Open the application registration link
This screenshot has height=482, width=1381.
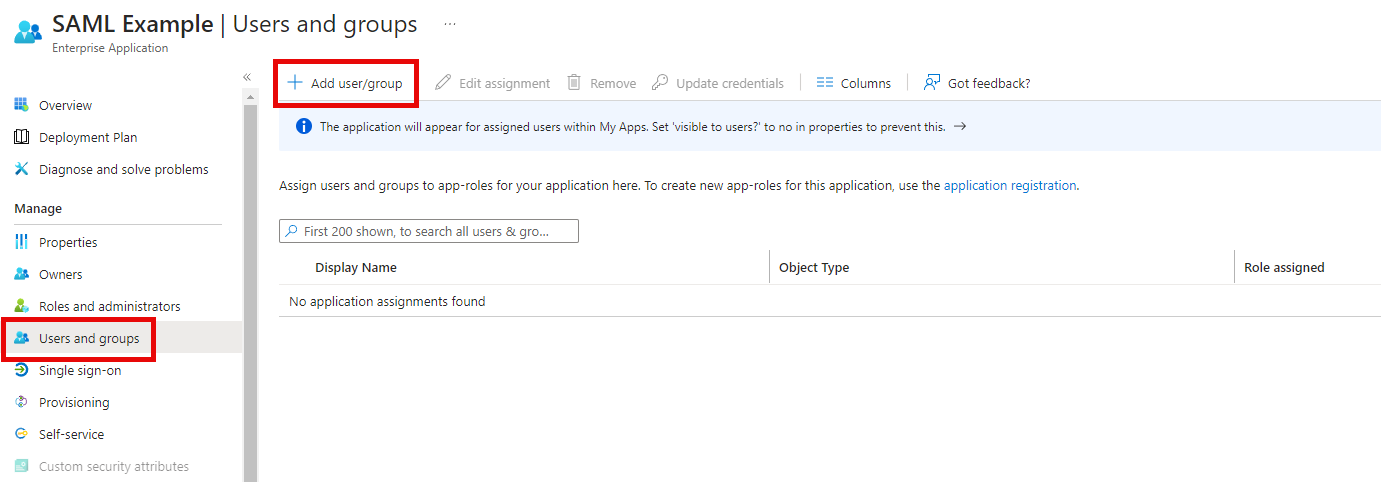tap(1010, 185)
